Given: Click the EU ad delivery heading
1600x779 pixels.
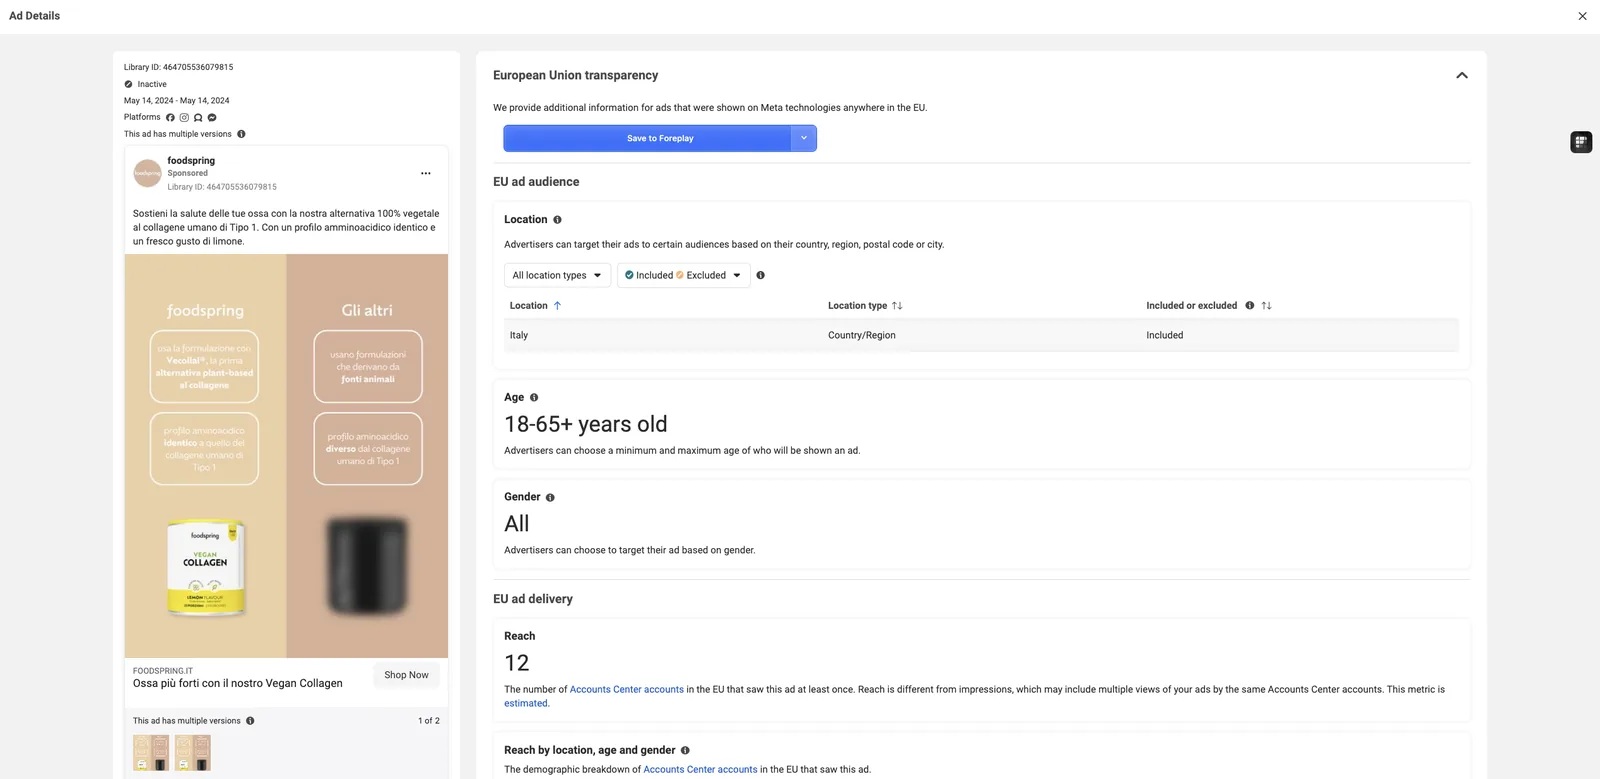Looking at the screenshot, I should click(x=533, y=599).
